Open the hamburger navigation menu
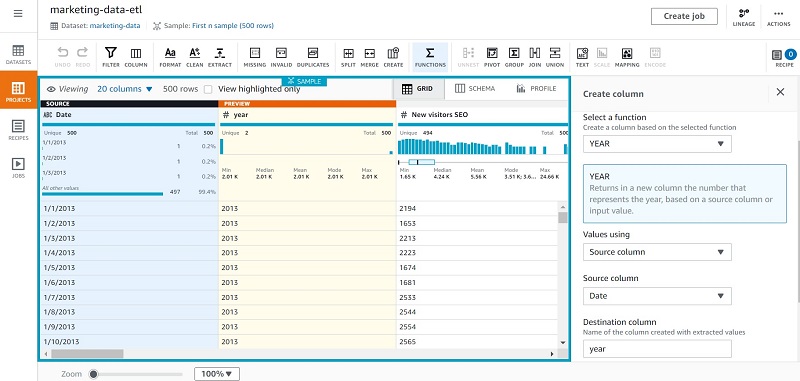 click(18, 14)
